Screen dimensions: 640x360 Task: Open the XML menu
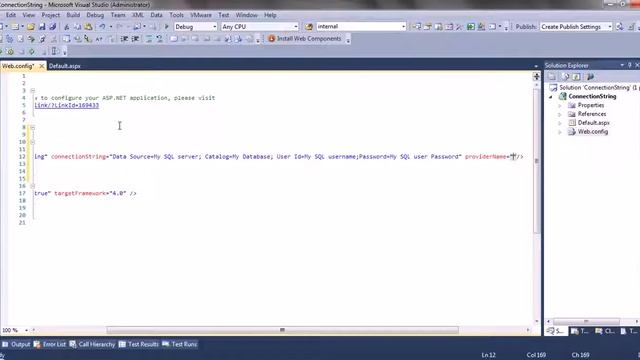(x=138, y=15)
